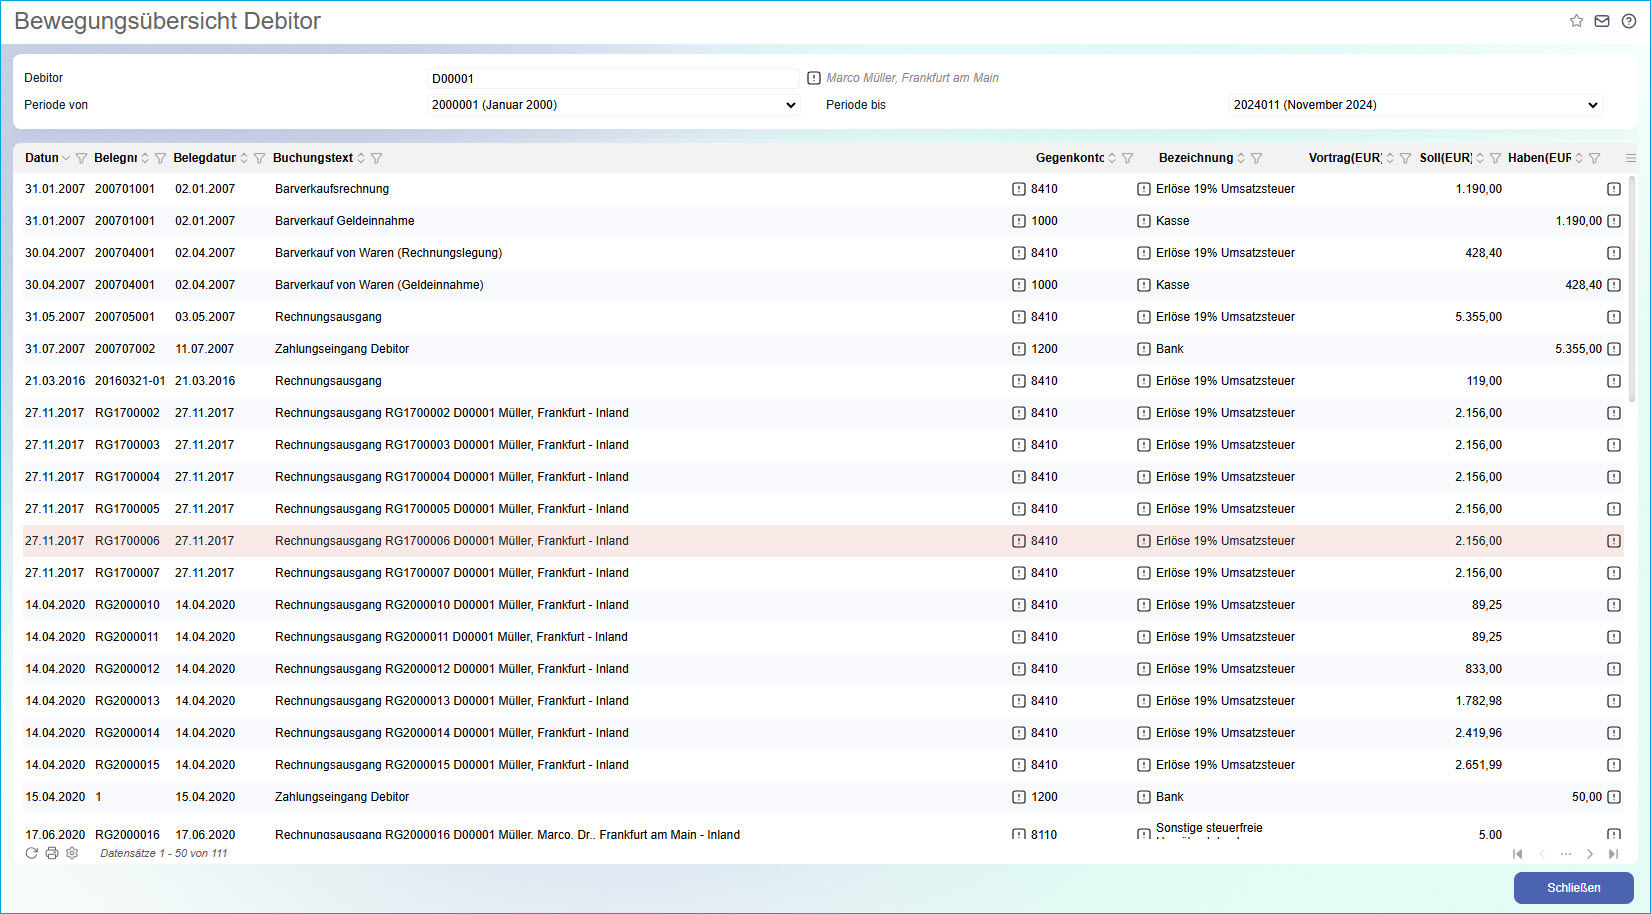Screen dimensions: 1651x914
Task: Refresh the table with the reload icon
Action: (32, 853)
